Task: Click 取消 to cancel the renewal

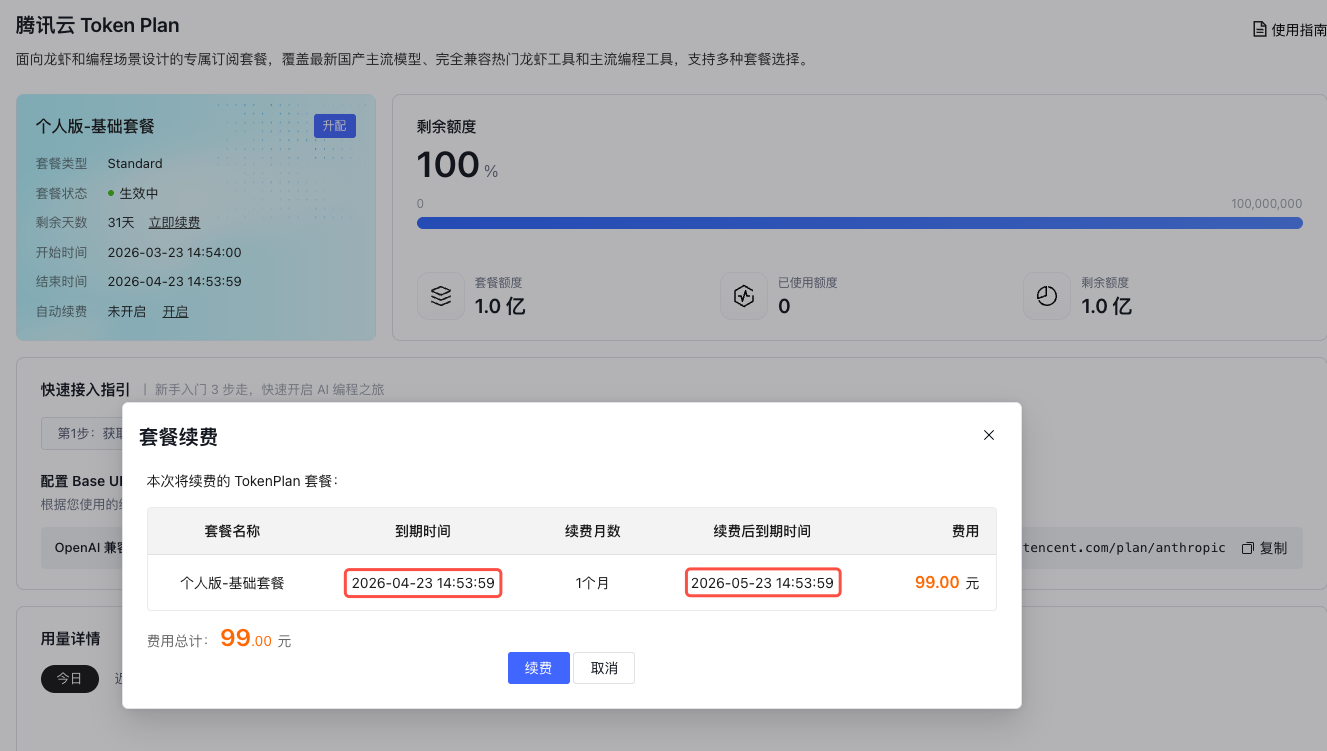Action: (x=604, y=668)
